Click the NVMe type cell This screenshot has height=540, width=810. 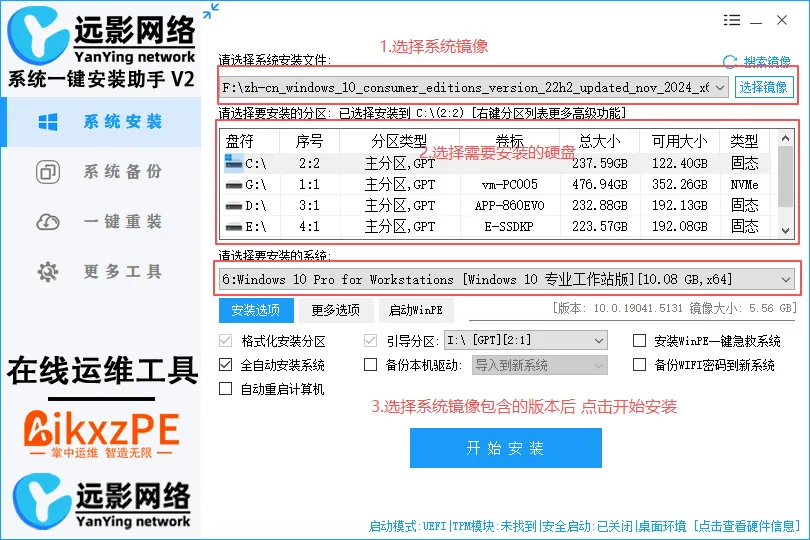coord(744,184)
